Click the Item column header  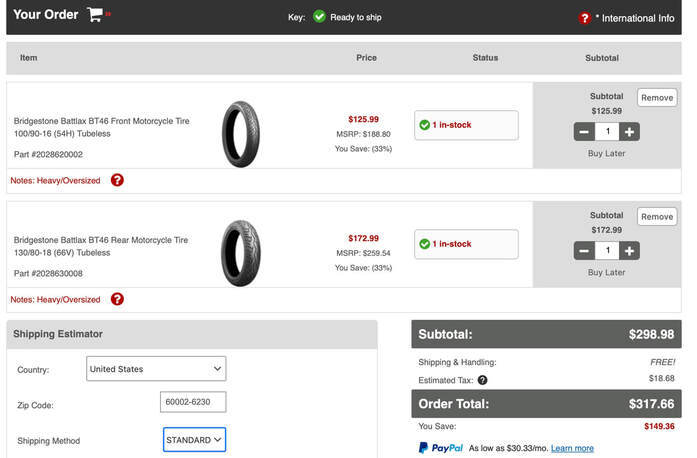click(28, 58)
